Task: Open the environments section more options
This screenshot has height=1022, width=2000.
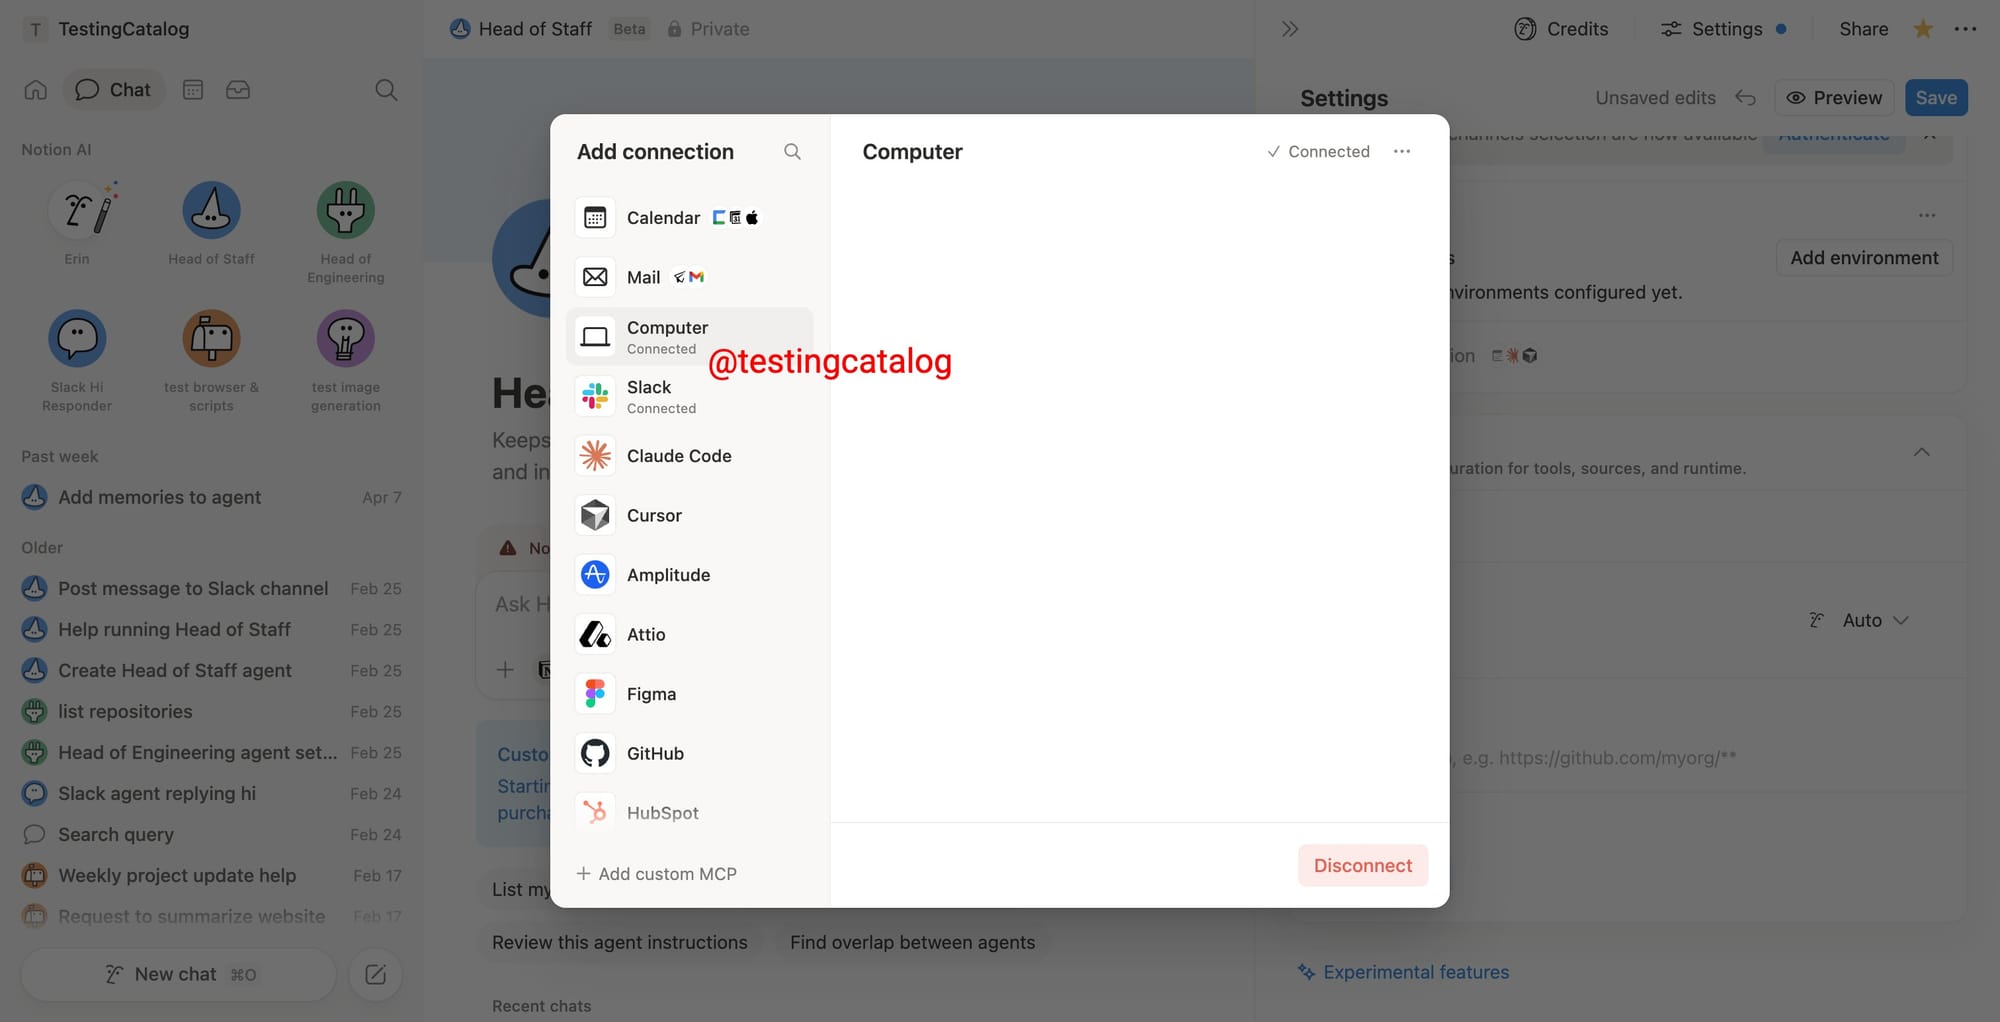Action: 1927,215
